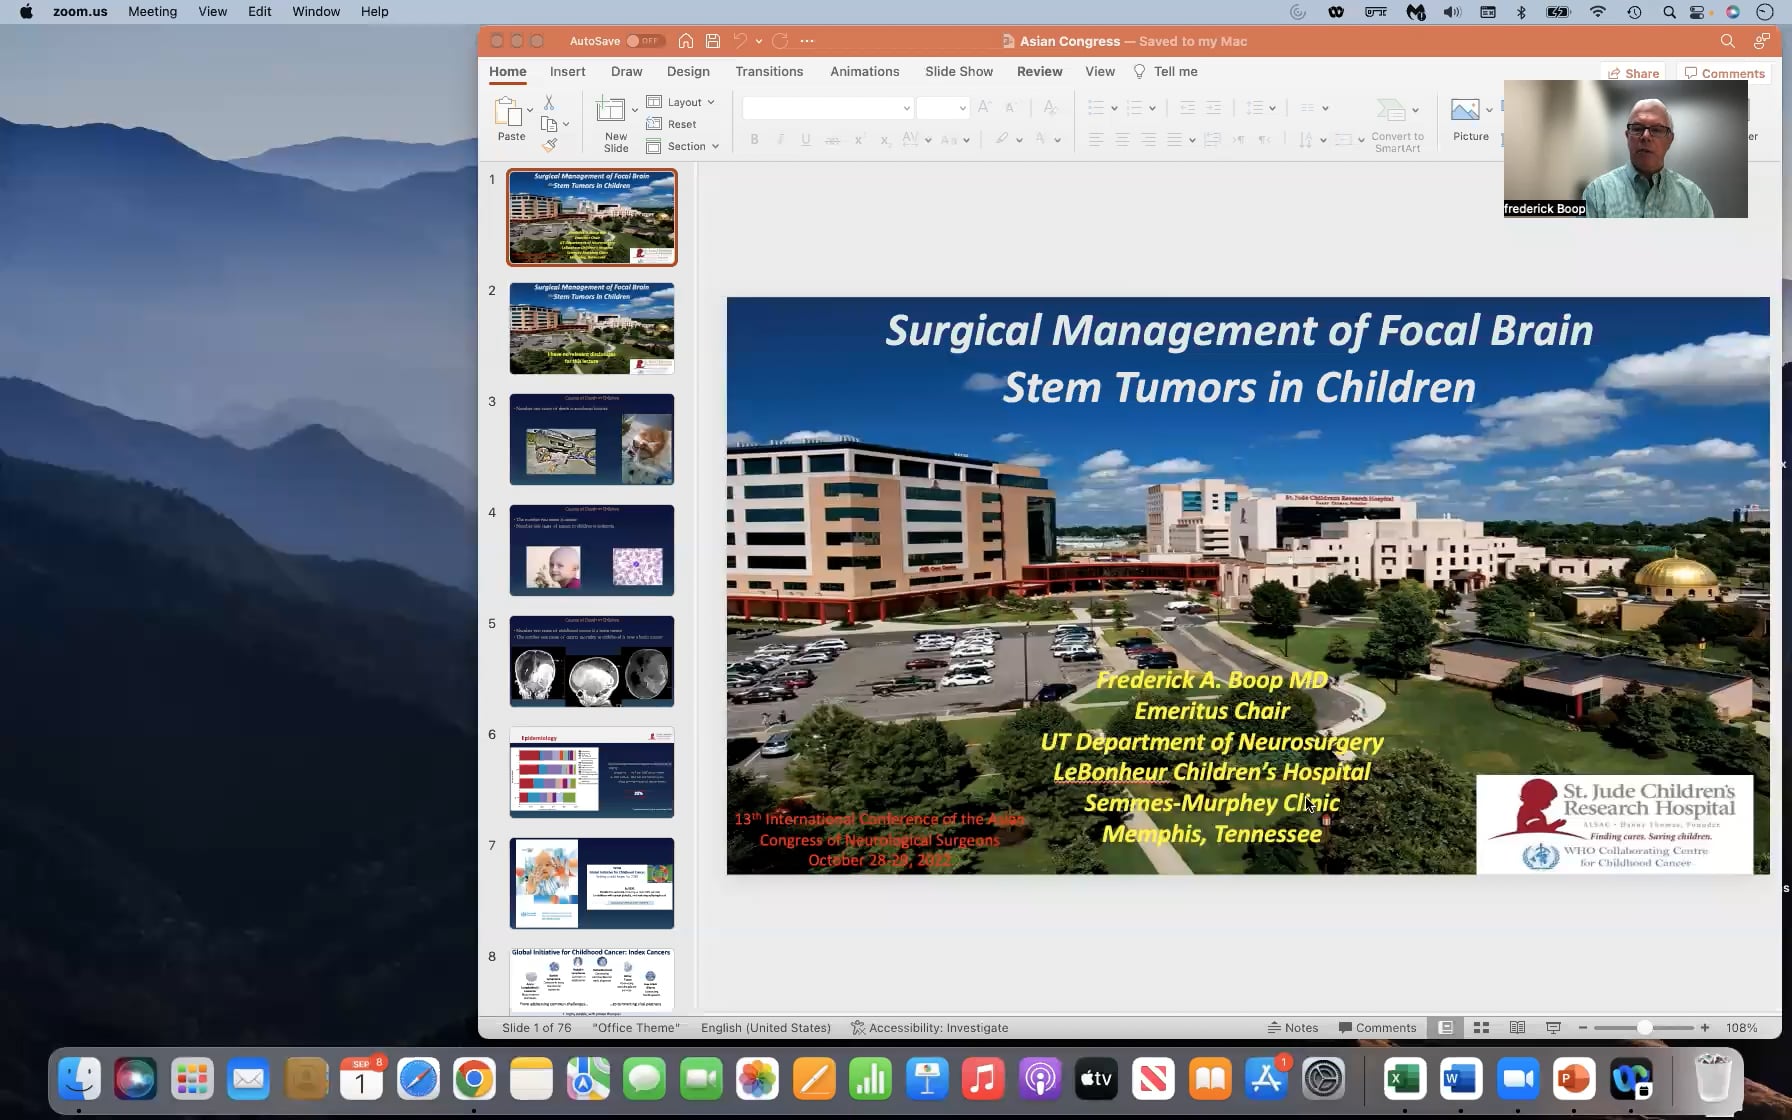This screenshot has height=1120, width=1792.
Task: Expand the New Slide dropdown arrow
Action: [x=634, y=110]
